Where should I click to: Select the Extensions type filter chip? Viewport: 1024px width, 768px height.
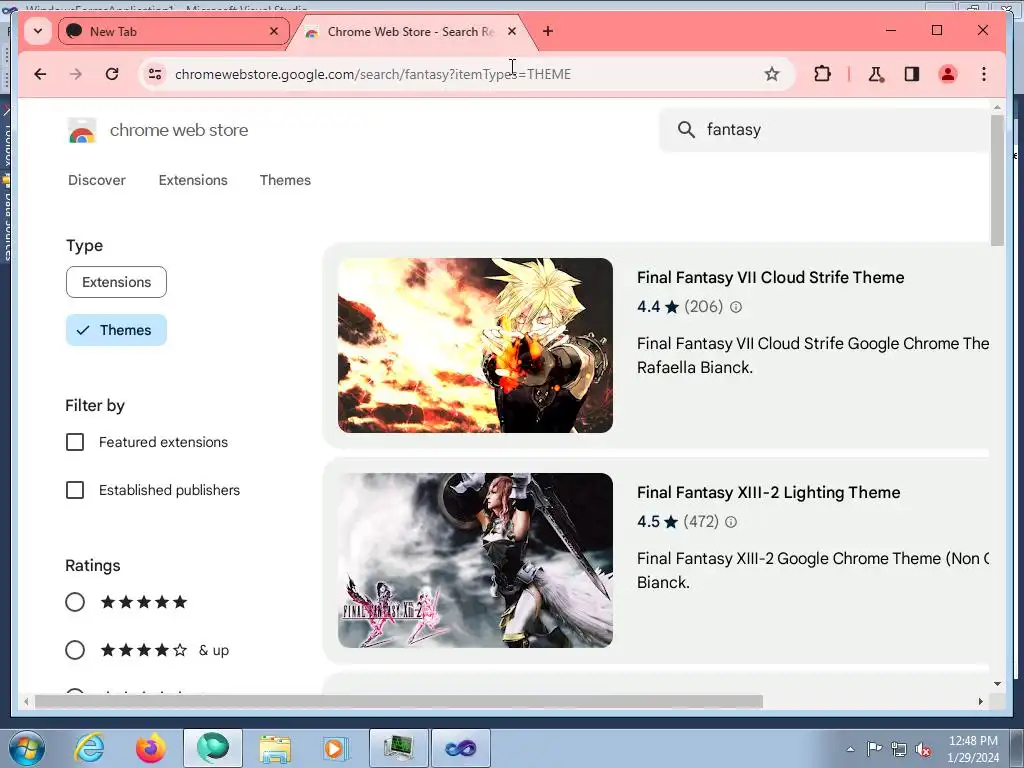[x=116, y=282]
